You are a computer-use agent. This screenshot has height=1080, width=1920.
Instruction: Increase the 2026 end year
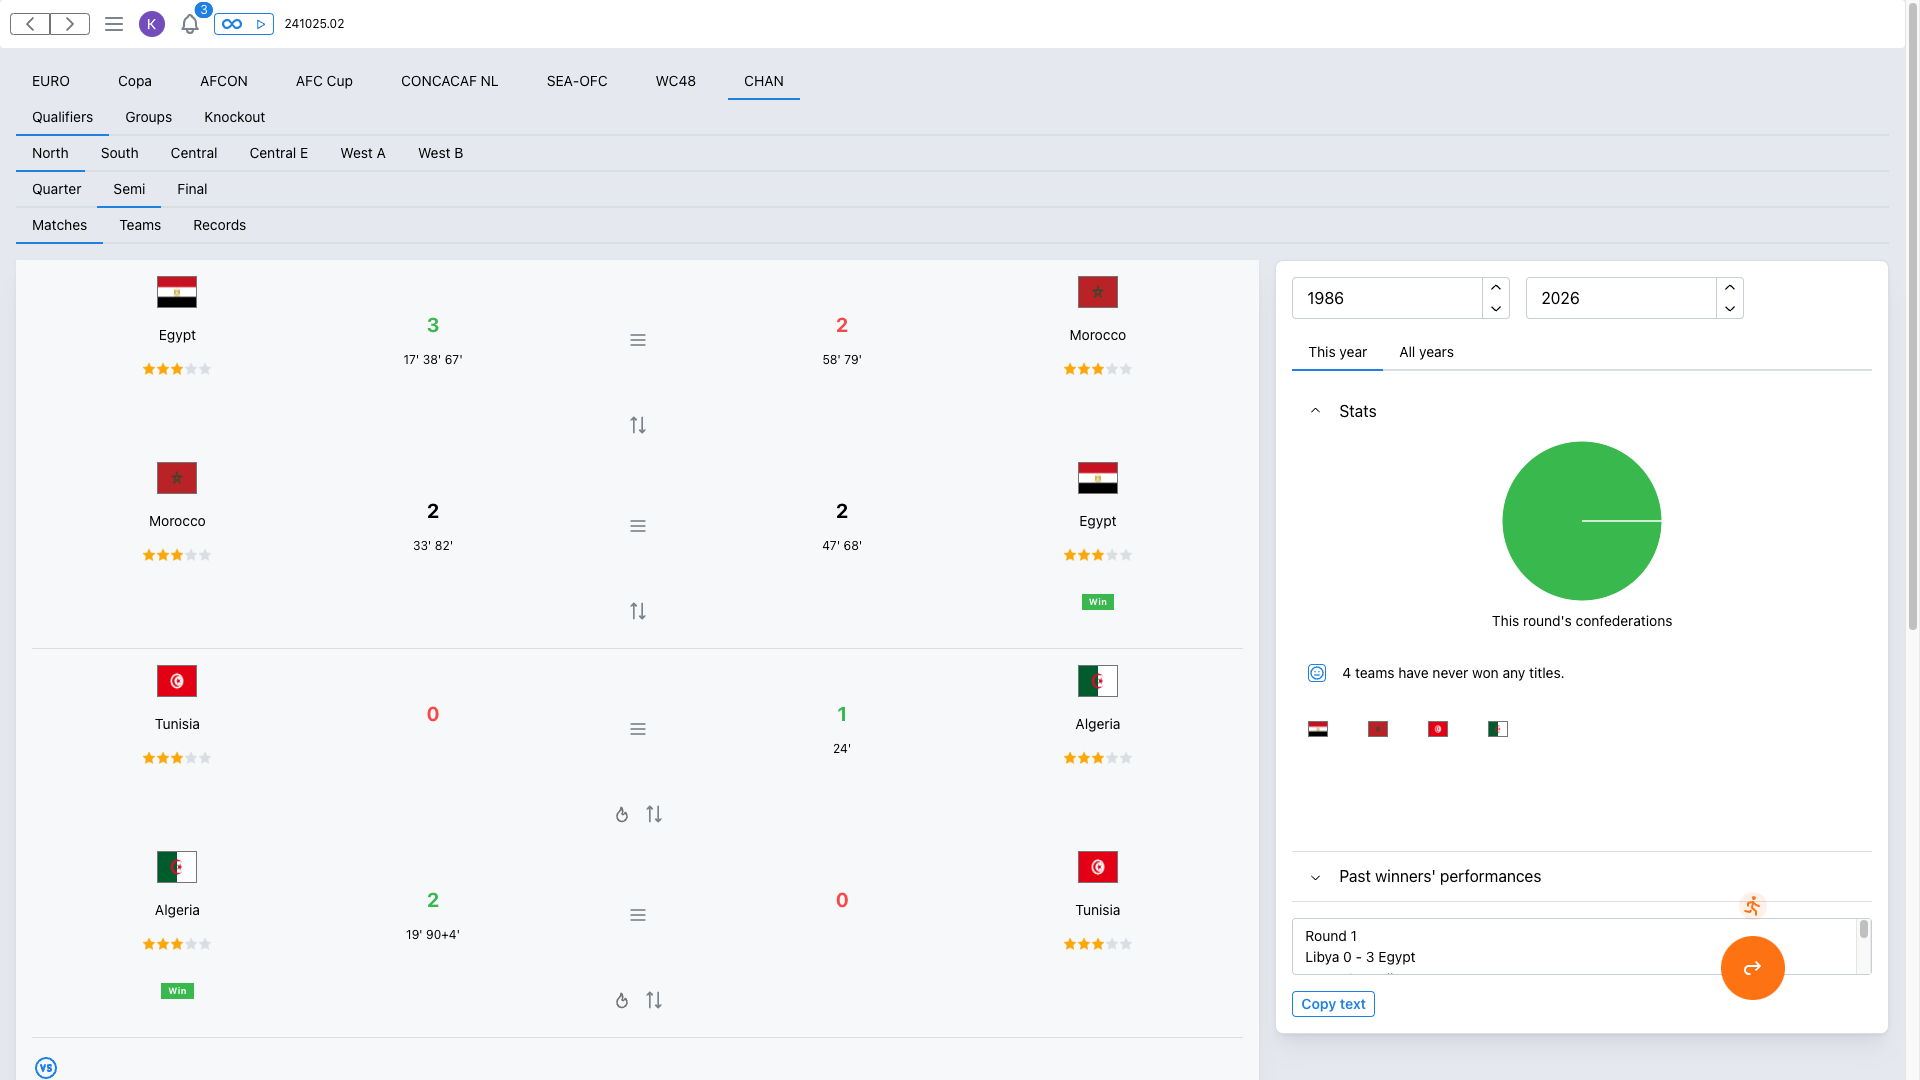pos(1730,288)
